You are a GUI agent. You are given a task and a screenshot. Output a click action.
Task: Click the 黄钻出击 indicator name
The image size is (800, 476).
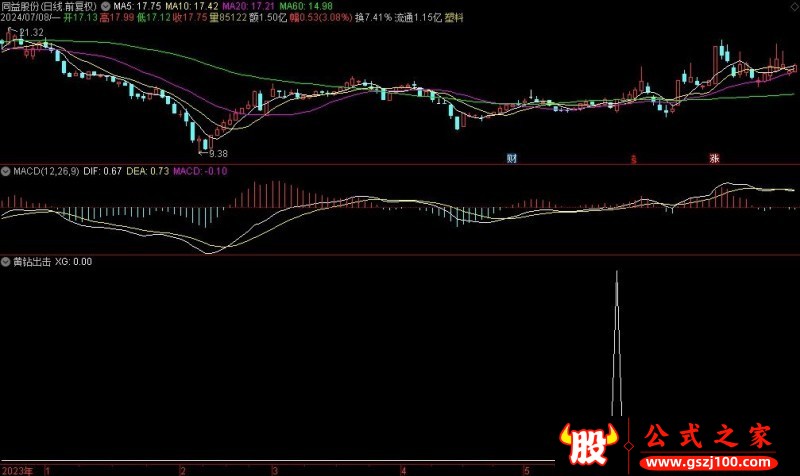coord(30,262)
